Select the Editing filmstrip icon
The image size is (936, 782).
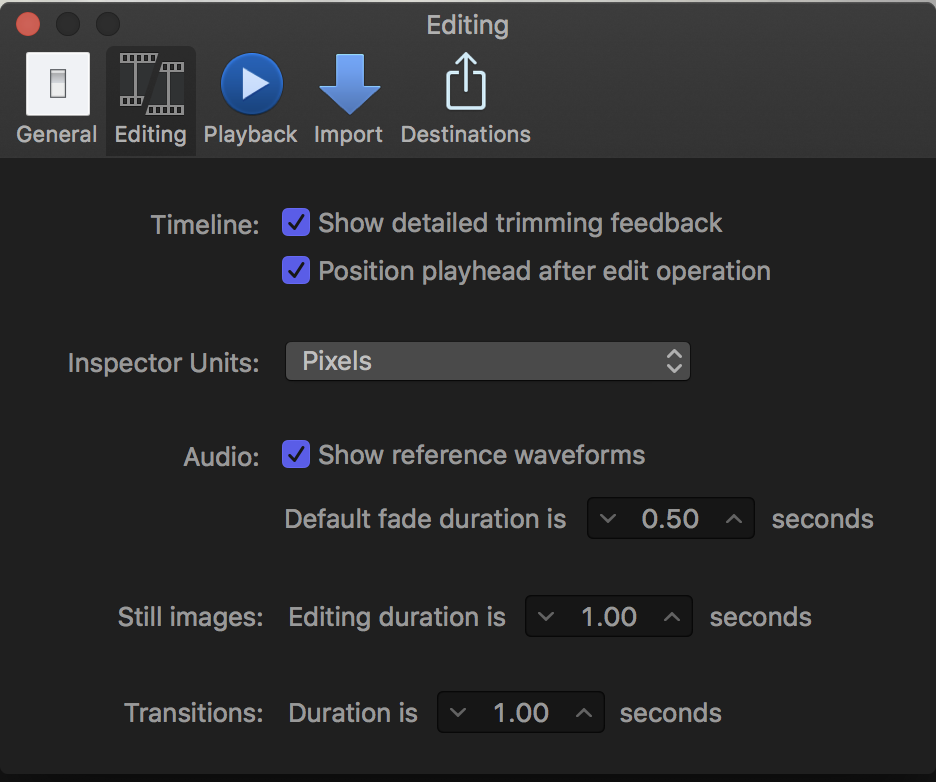[151, 84]
